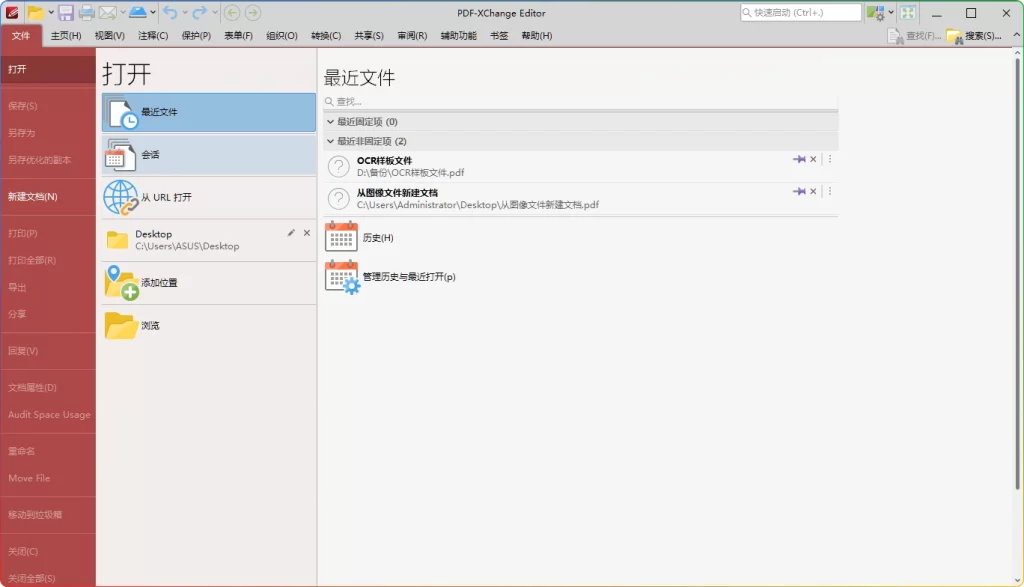
Task: Pin the OCR样板文件 recent entry
Action: pyautogui.click(x=799, y=159)
